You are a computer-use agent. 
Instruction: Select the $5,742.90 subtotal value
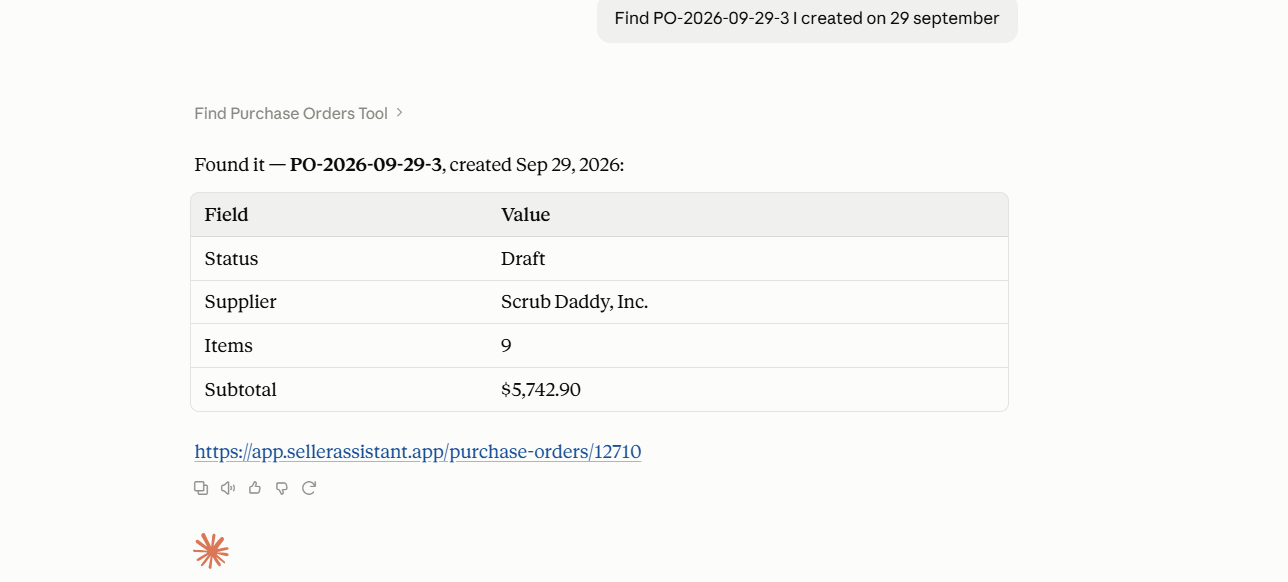[541, 390]
